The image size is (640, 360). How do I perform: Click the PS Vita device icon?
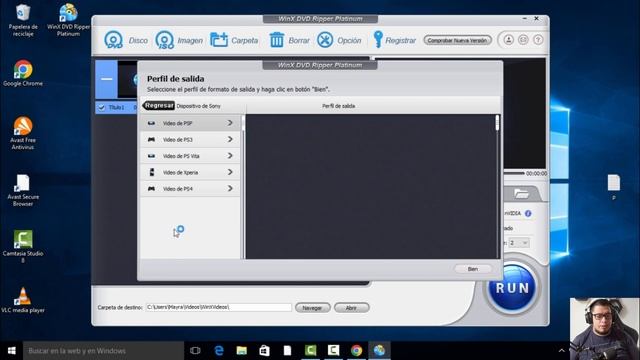[x=151, y=156]
